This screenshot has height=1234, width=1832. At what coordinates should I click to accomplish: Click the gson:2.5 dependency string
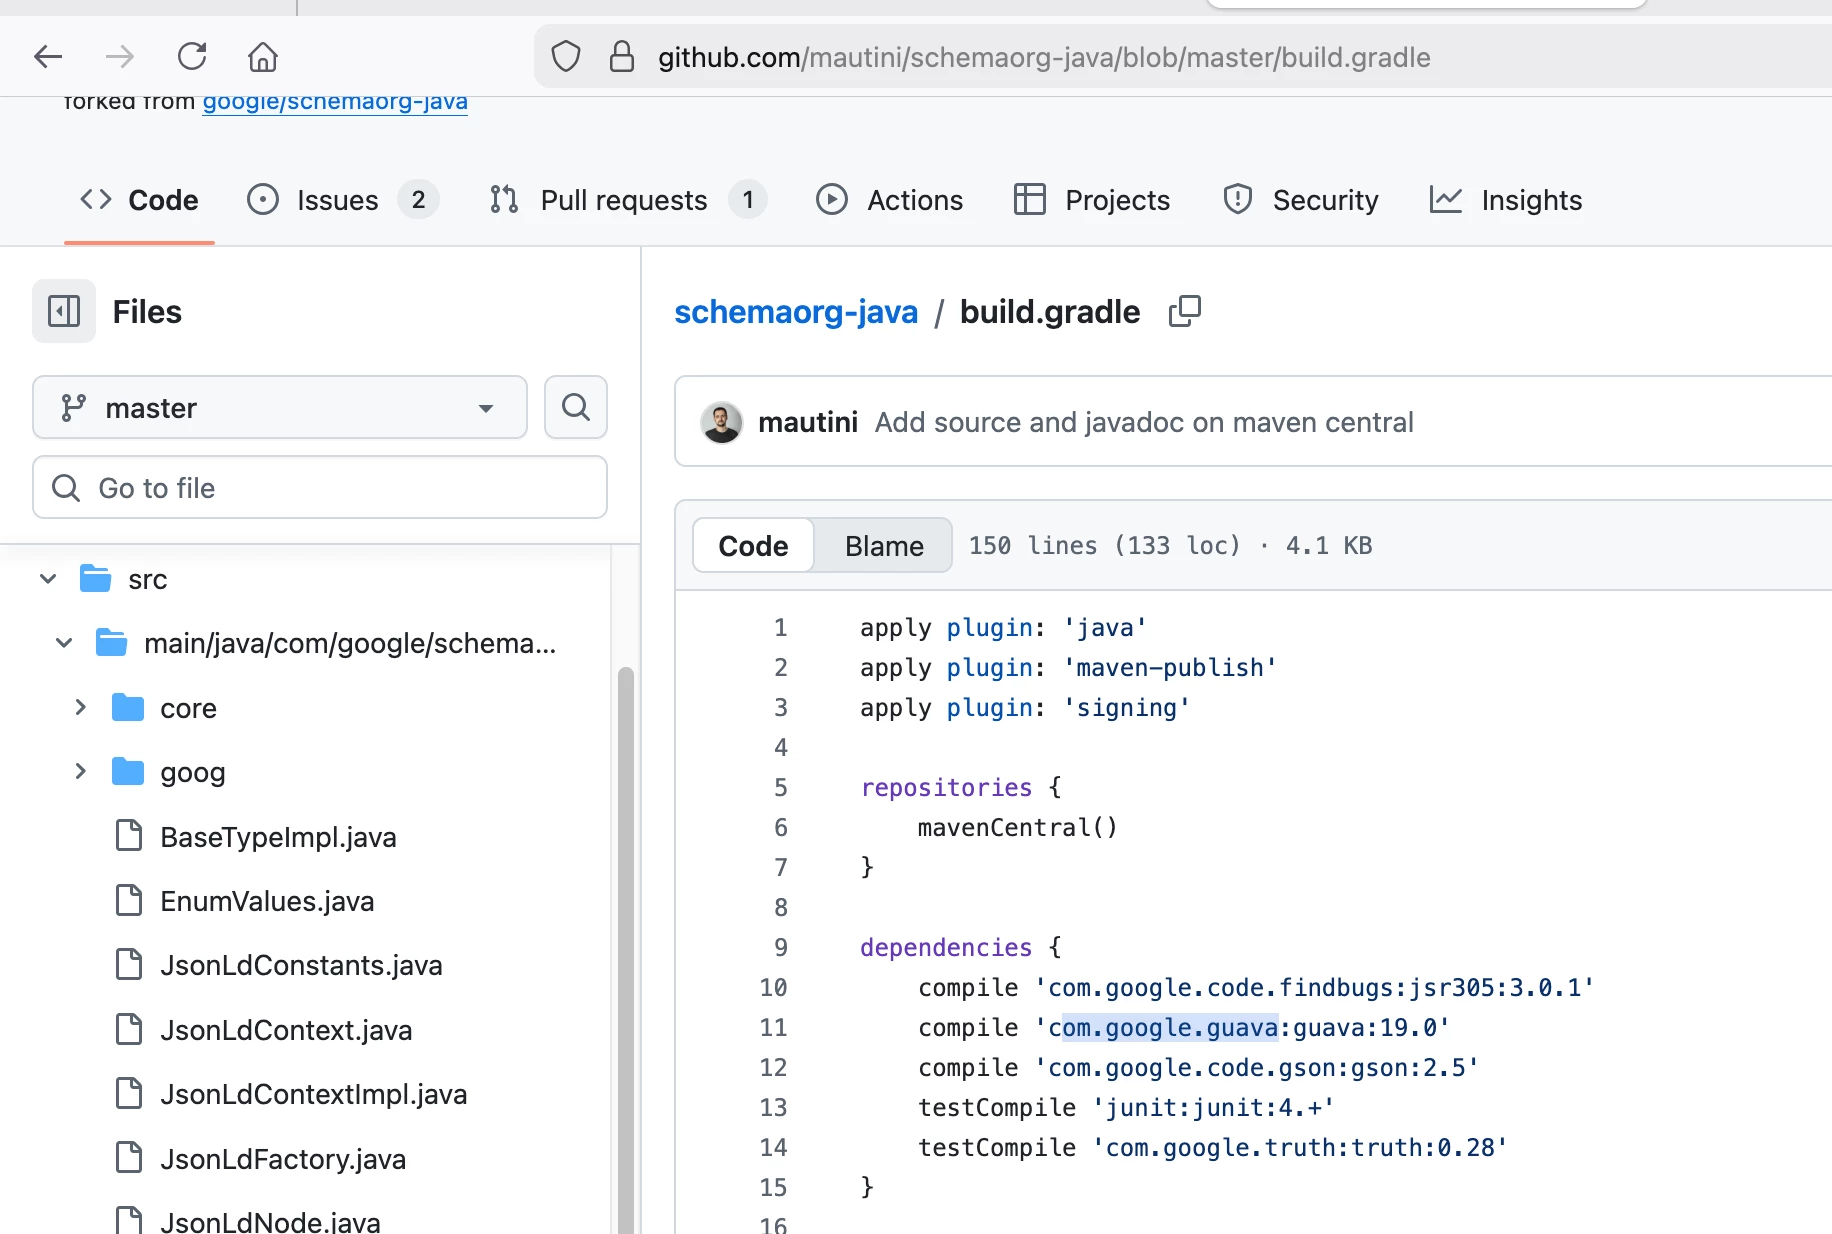click(1256, 1068)
